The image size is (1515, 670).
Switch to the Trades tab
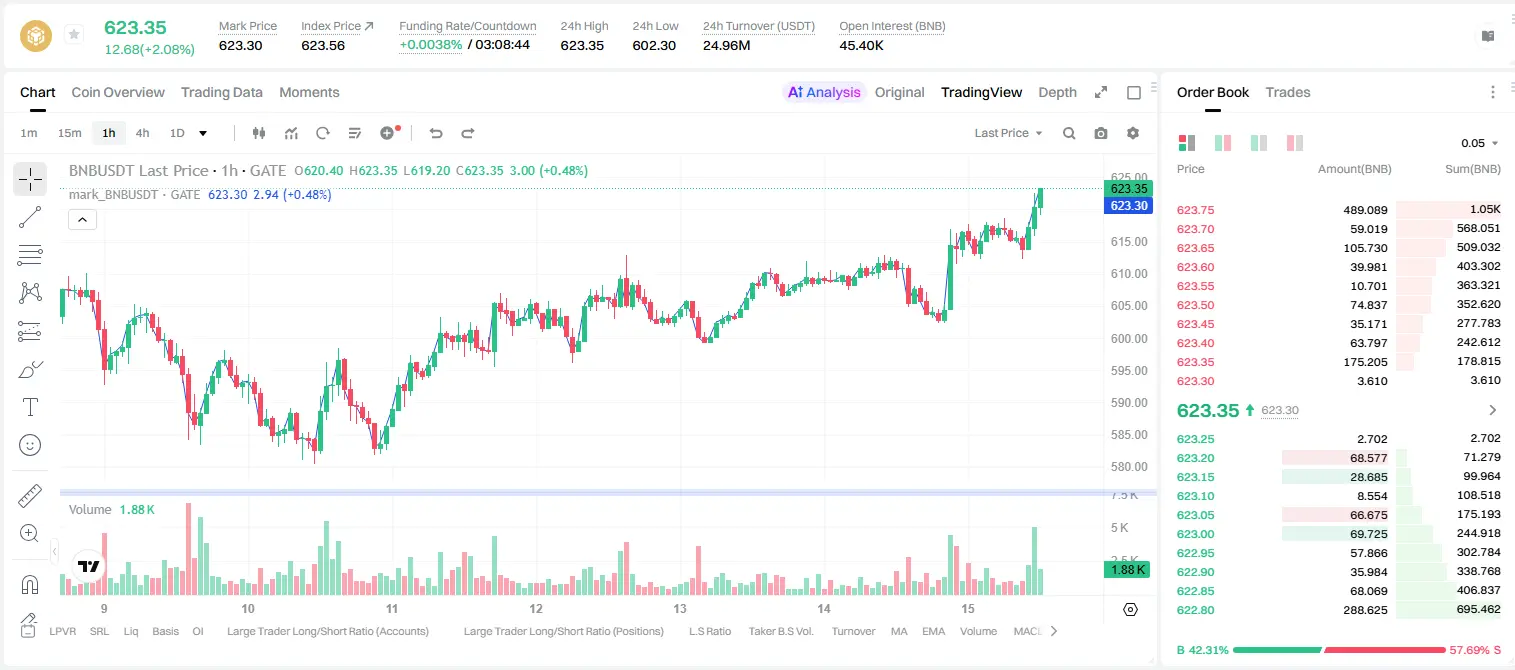(x=1288, y=92)
